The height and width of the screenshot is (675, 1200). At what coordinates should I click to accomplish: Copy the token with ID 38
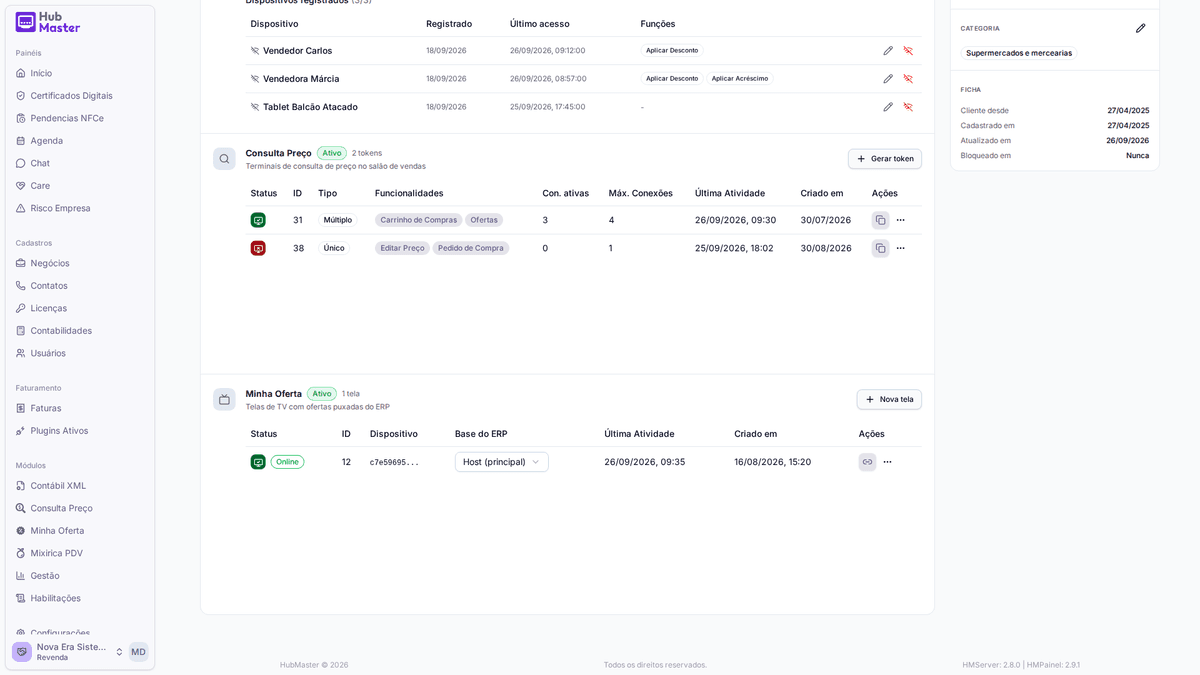point(880,248)
